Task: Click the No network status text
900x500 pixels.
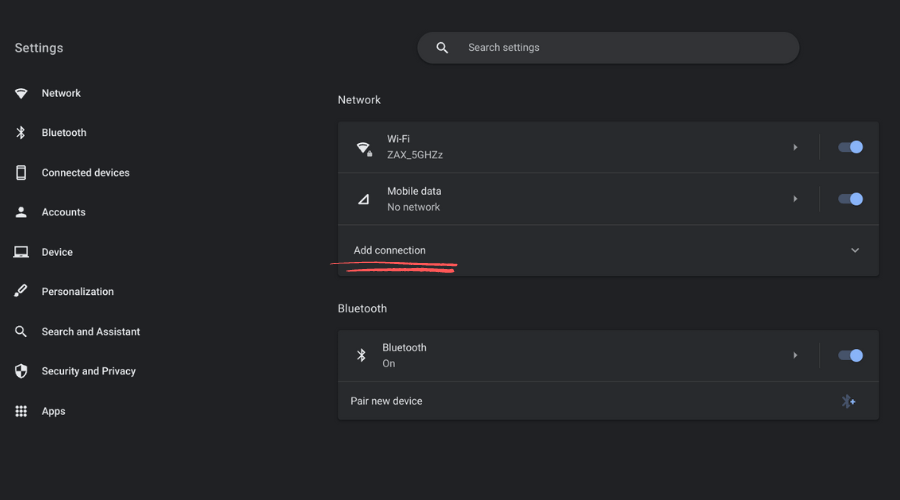Action: tap(413, 207)
